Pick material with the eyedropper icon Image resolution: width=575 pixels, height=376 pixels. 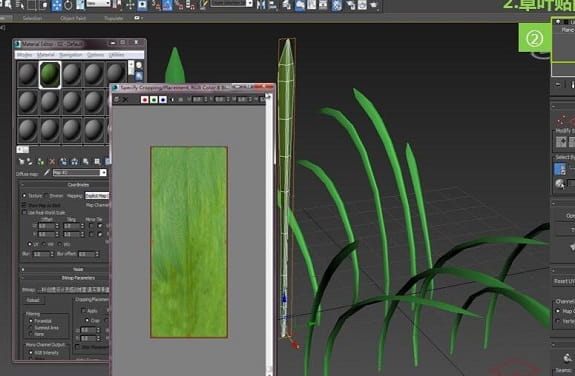point(47,172)
